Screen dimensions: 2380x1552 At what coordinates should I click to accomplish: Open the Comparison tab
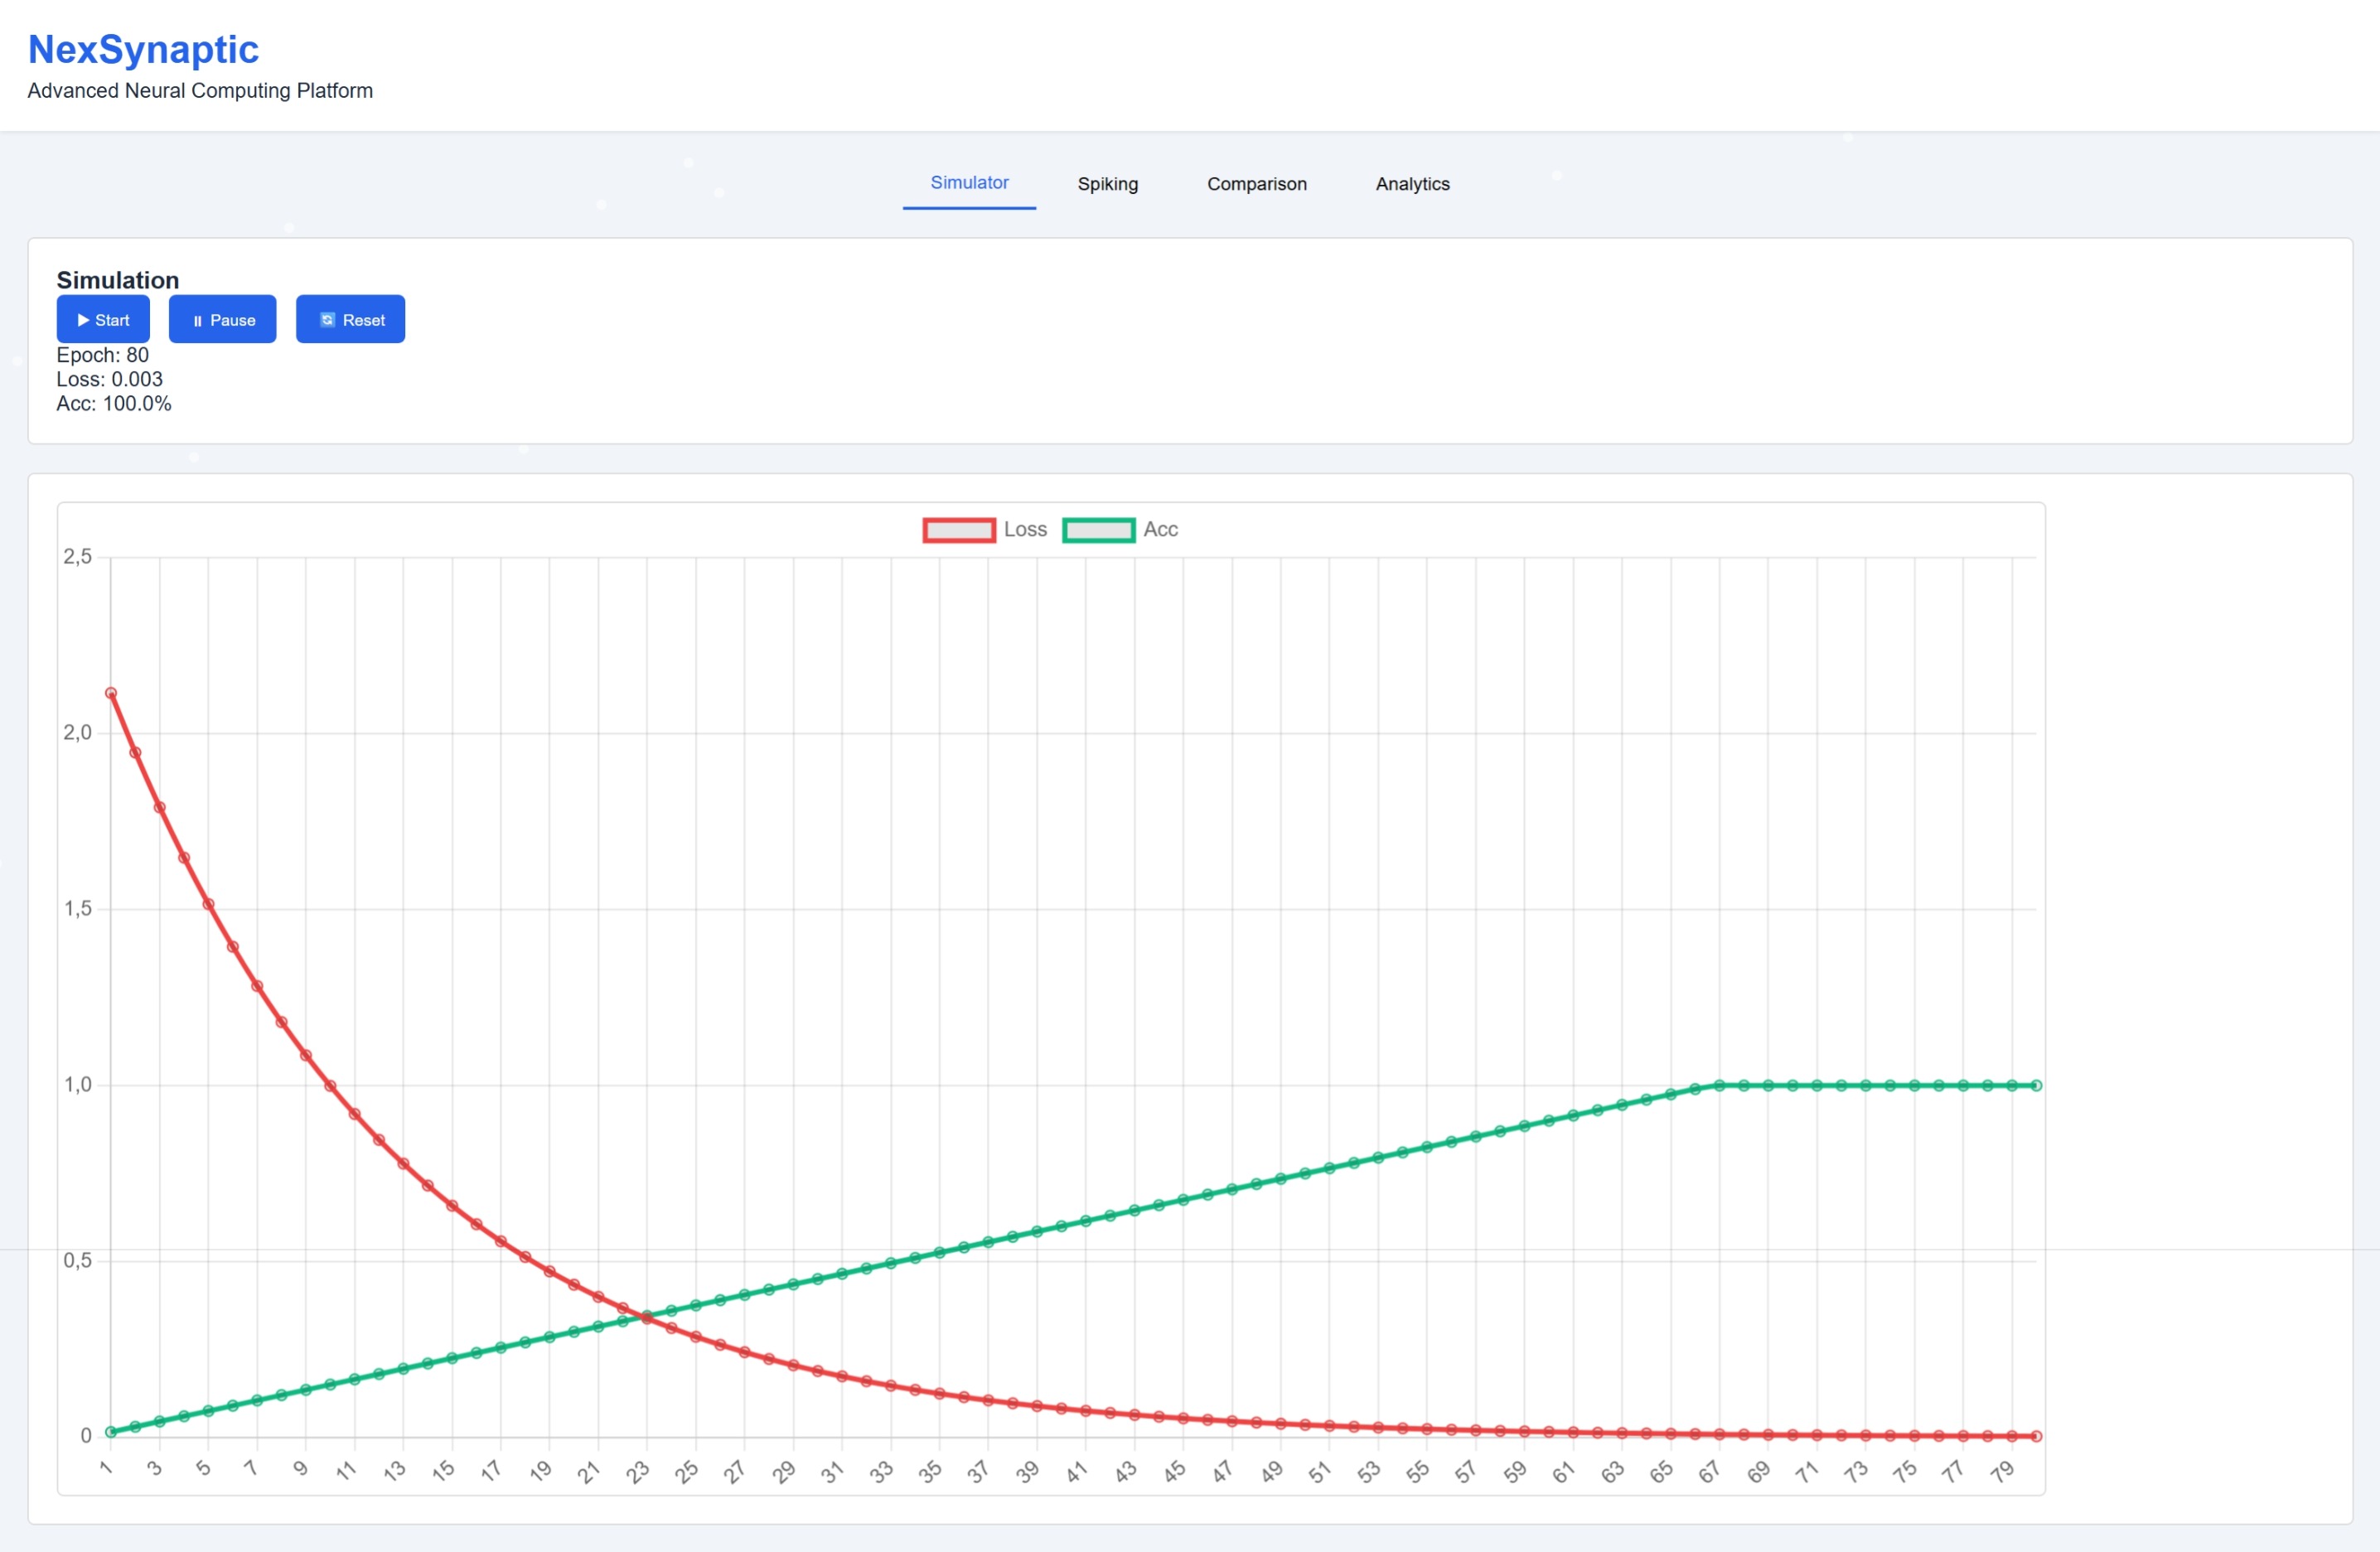1256,184
